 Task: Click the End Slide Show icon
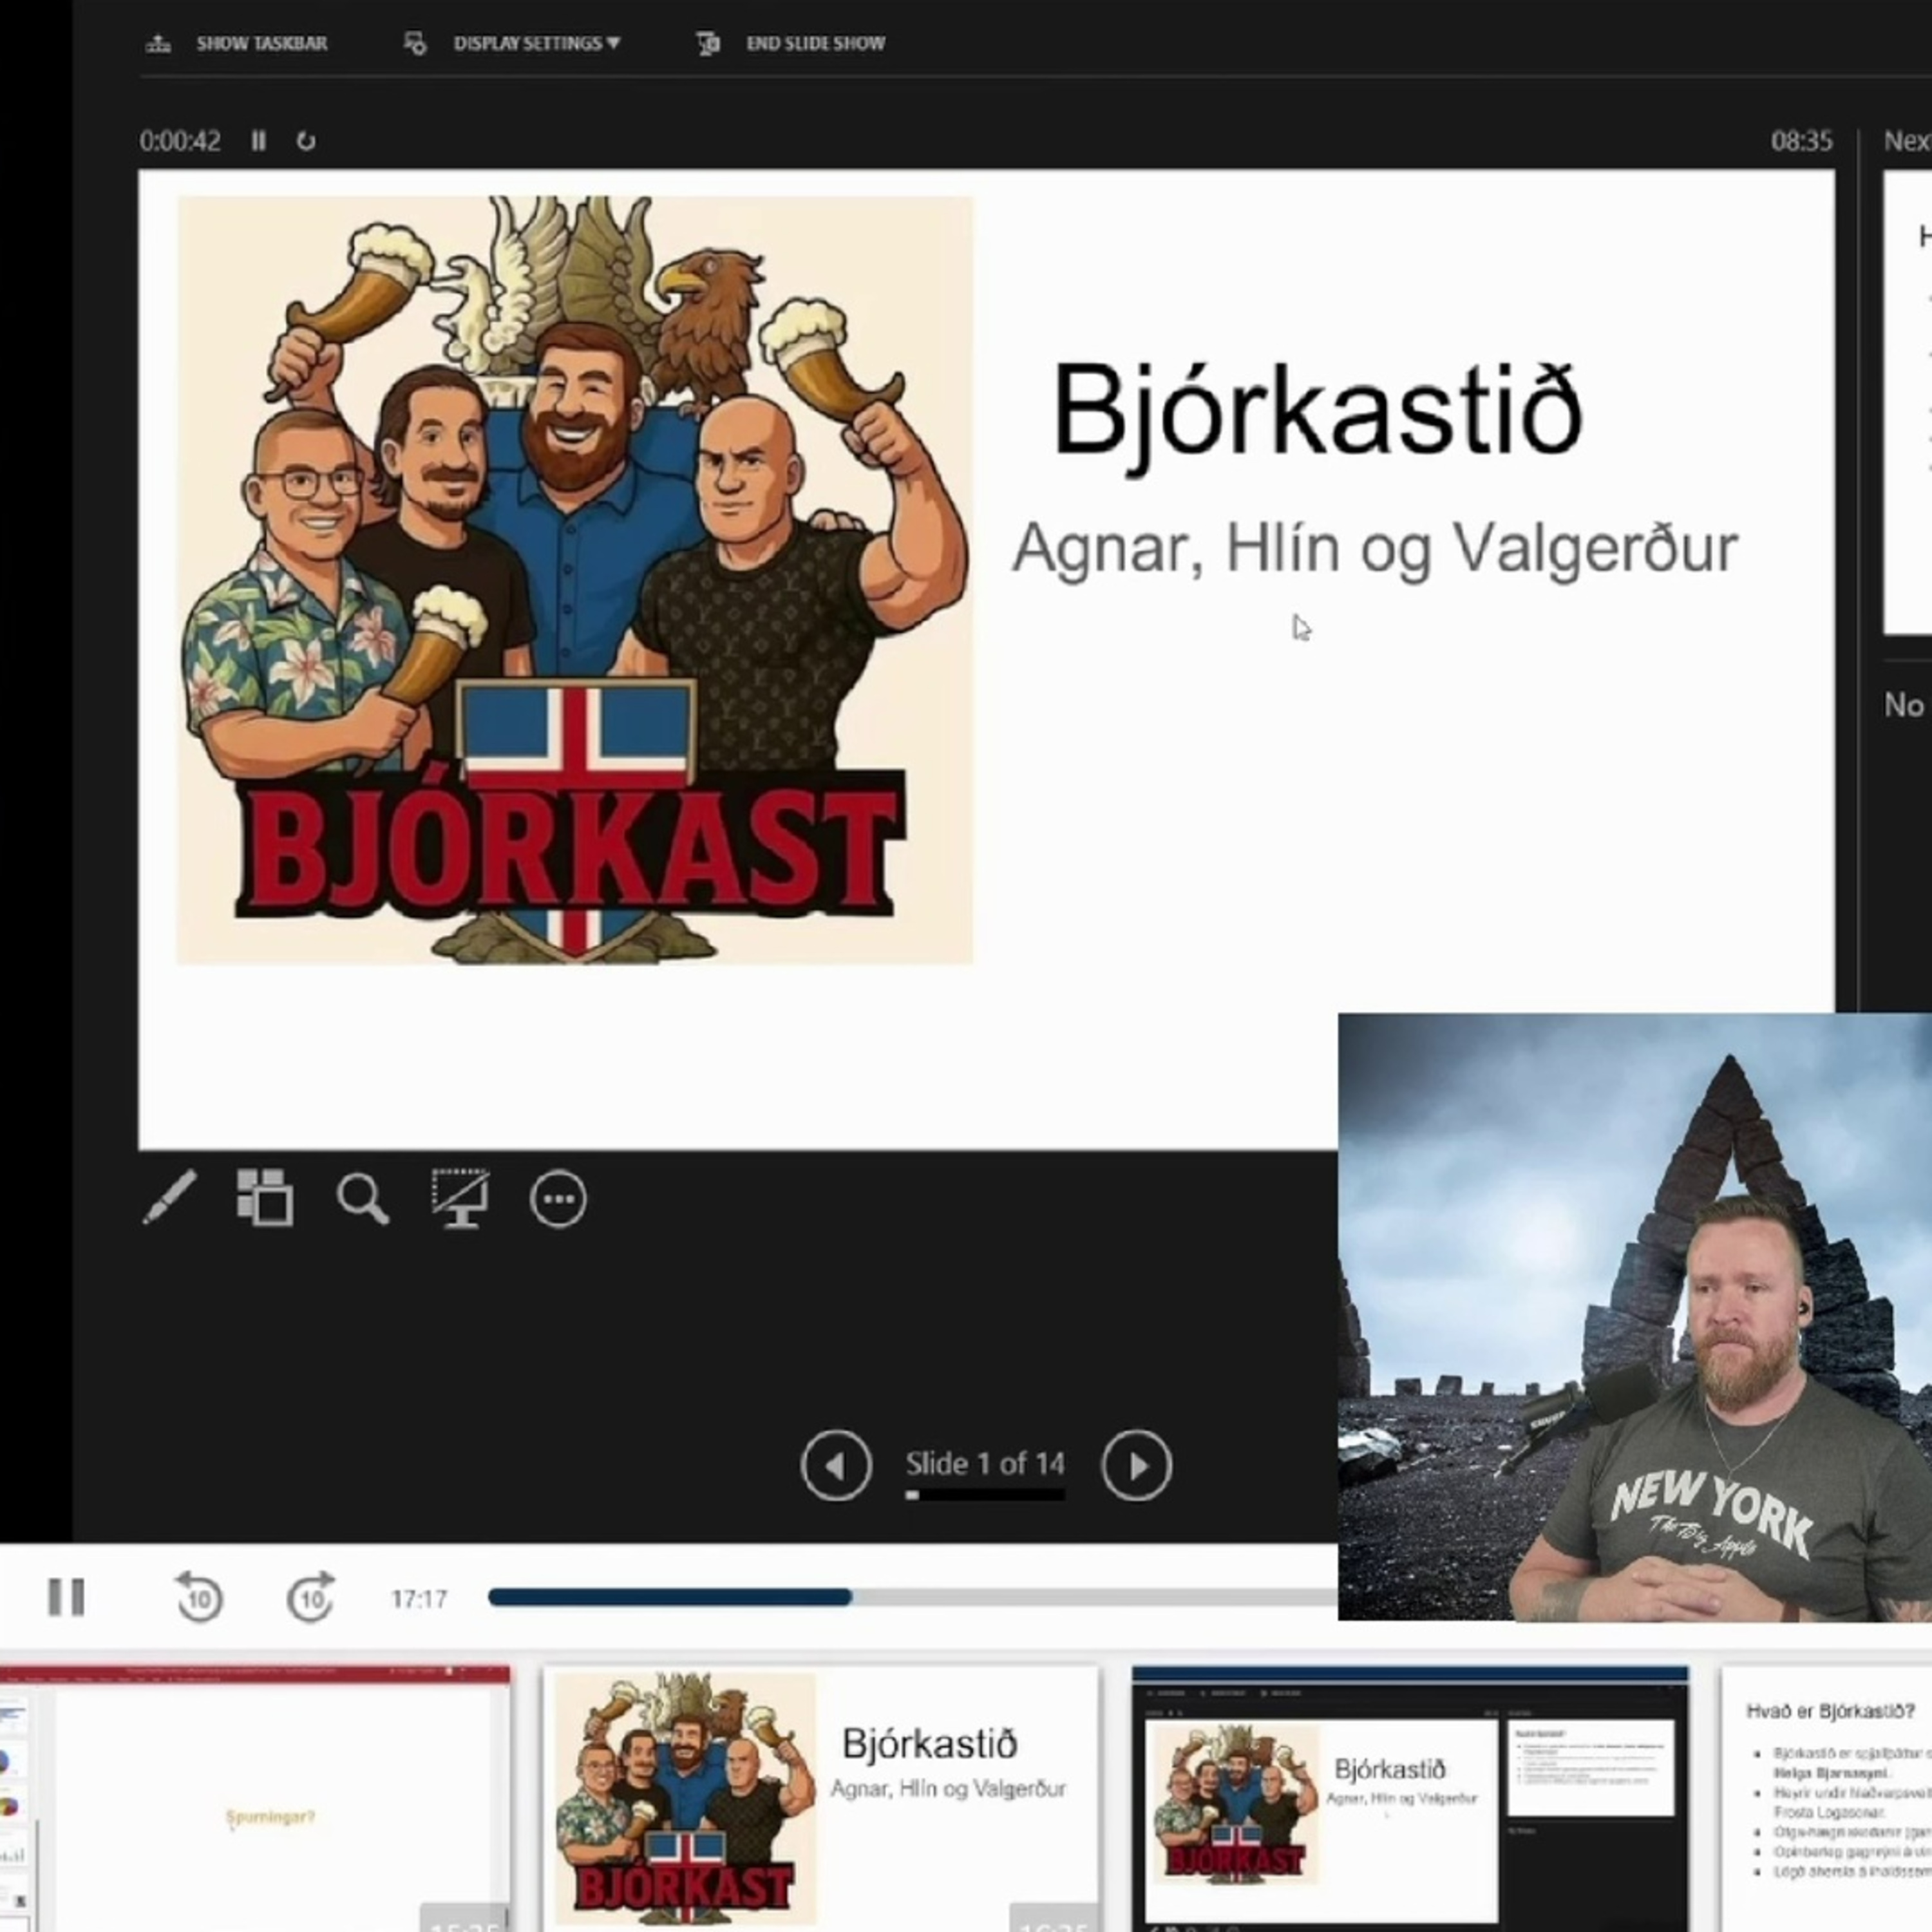[x=708, y=43]
